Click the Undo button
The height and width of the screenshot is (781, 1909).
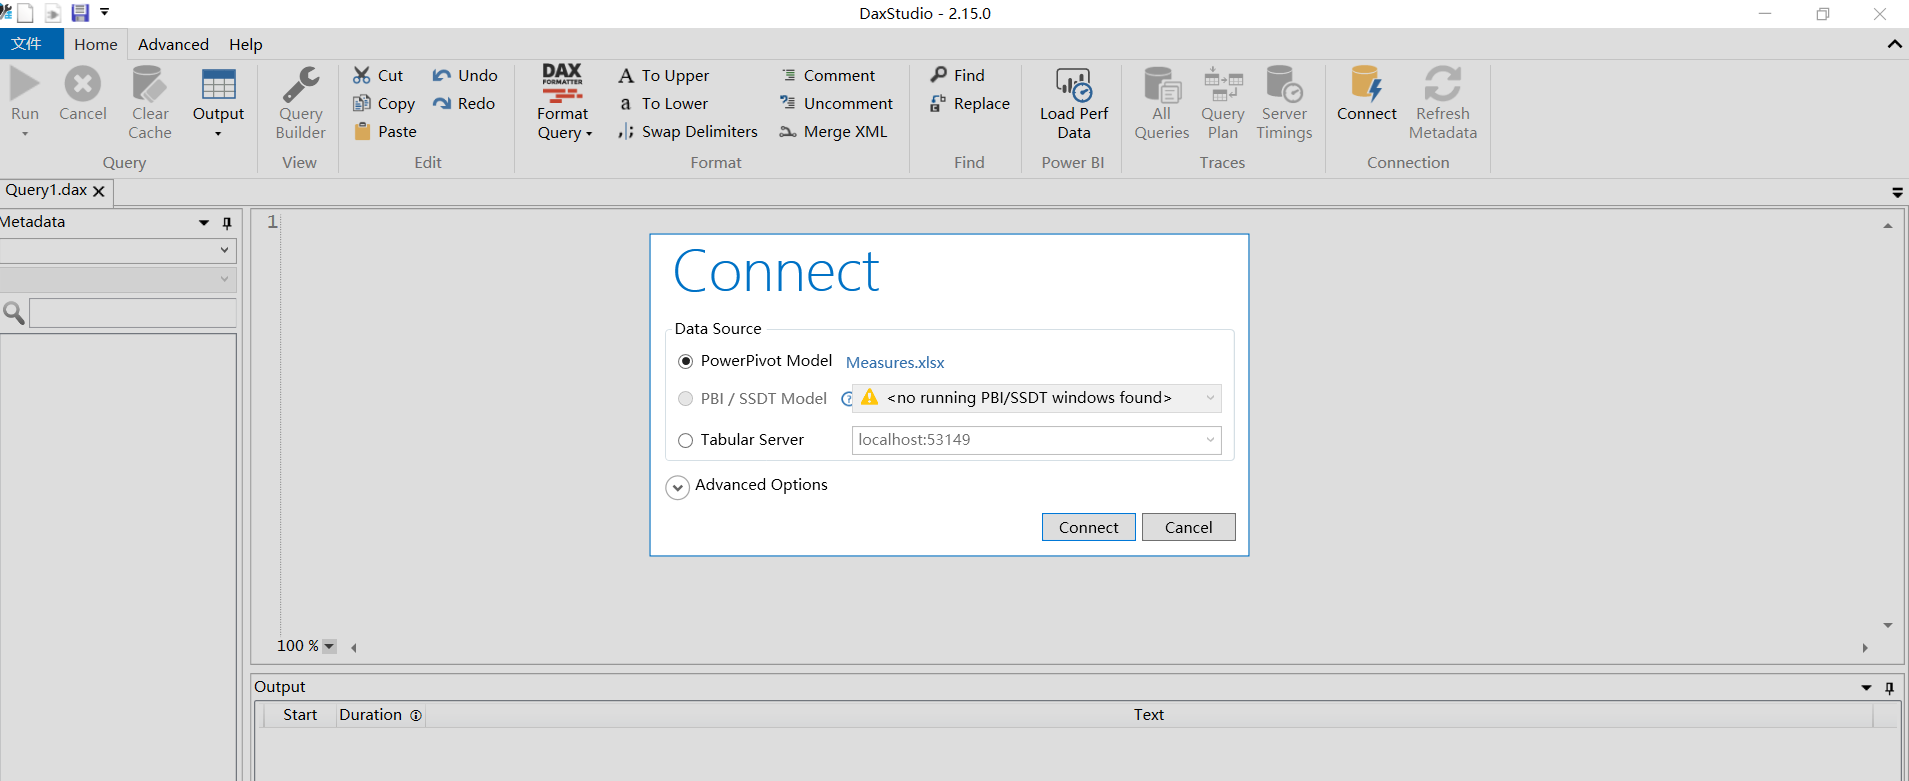(x=465, y=75)
